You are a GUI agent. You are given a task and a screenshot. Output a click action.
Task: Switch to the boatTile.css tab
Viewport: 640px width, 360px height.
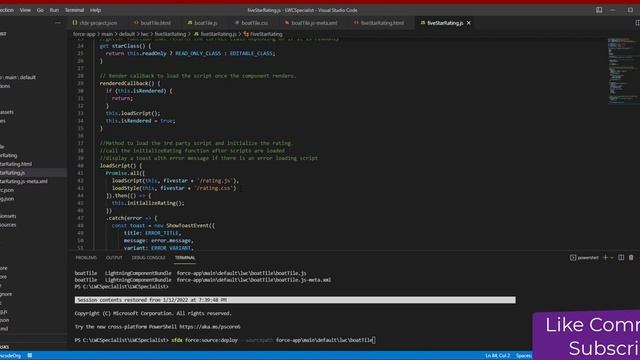click(251, 23)
